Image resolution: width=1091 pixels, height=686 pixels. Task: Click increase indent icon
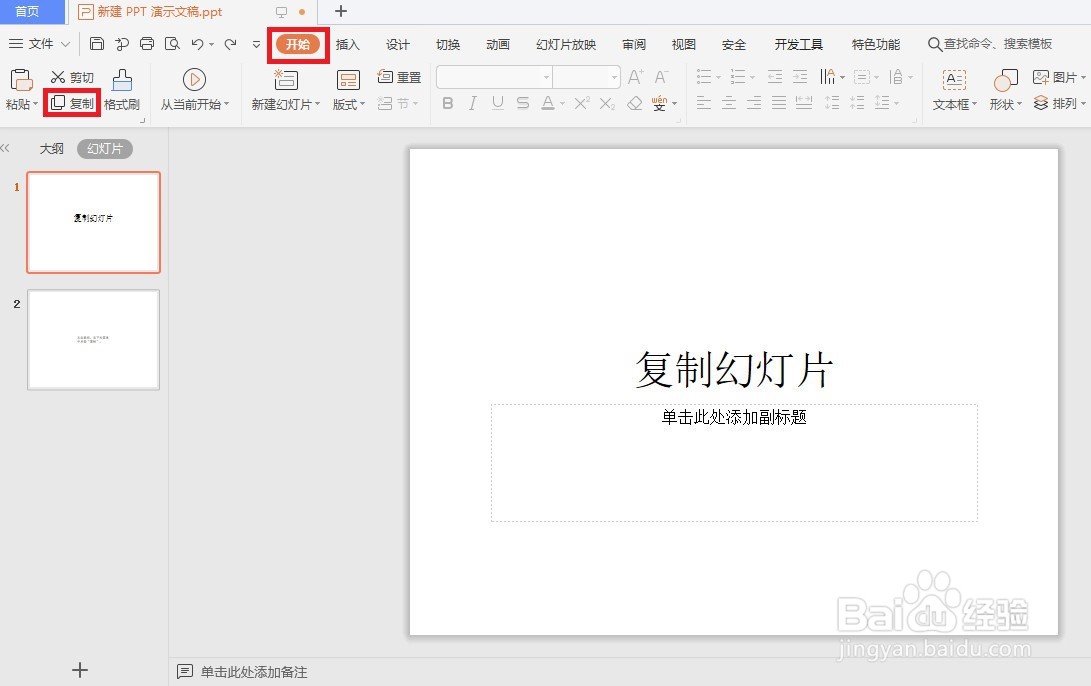click(x=800, y=77)
